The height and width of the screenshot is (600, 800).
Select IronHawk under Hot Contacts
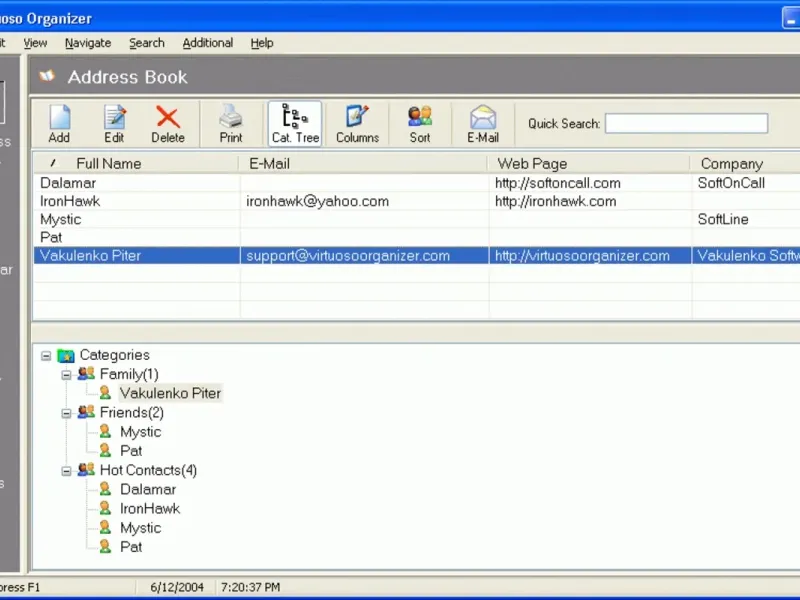150,509
